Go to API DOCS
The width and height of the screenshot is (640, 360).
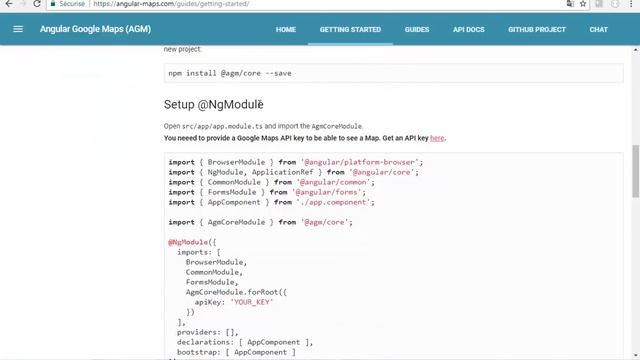pyautogui.click(x=469, y=29)
